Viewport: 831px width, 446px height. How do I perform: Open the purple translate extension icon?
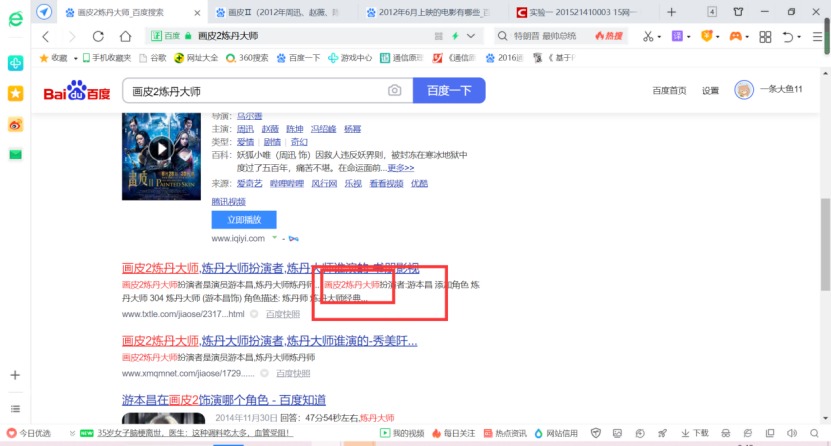[x=677, y=36]
